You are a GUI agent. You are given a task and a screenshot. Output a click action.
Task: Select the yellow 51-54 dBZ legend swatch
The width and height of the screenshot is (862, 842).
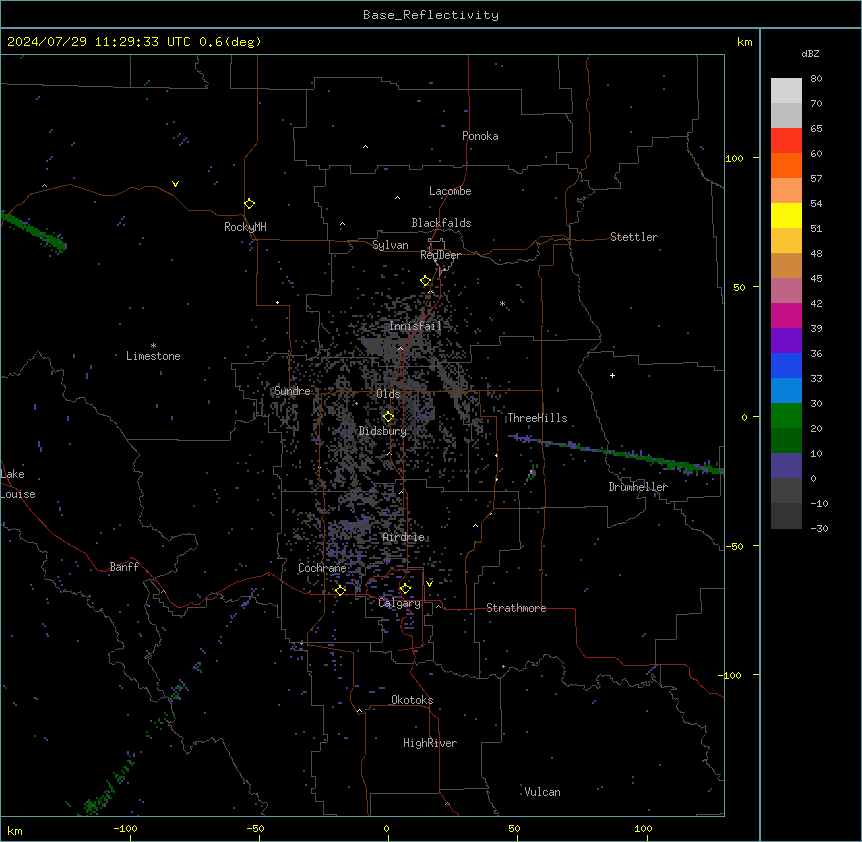tap(786, 215)
